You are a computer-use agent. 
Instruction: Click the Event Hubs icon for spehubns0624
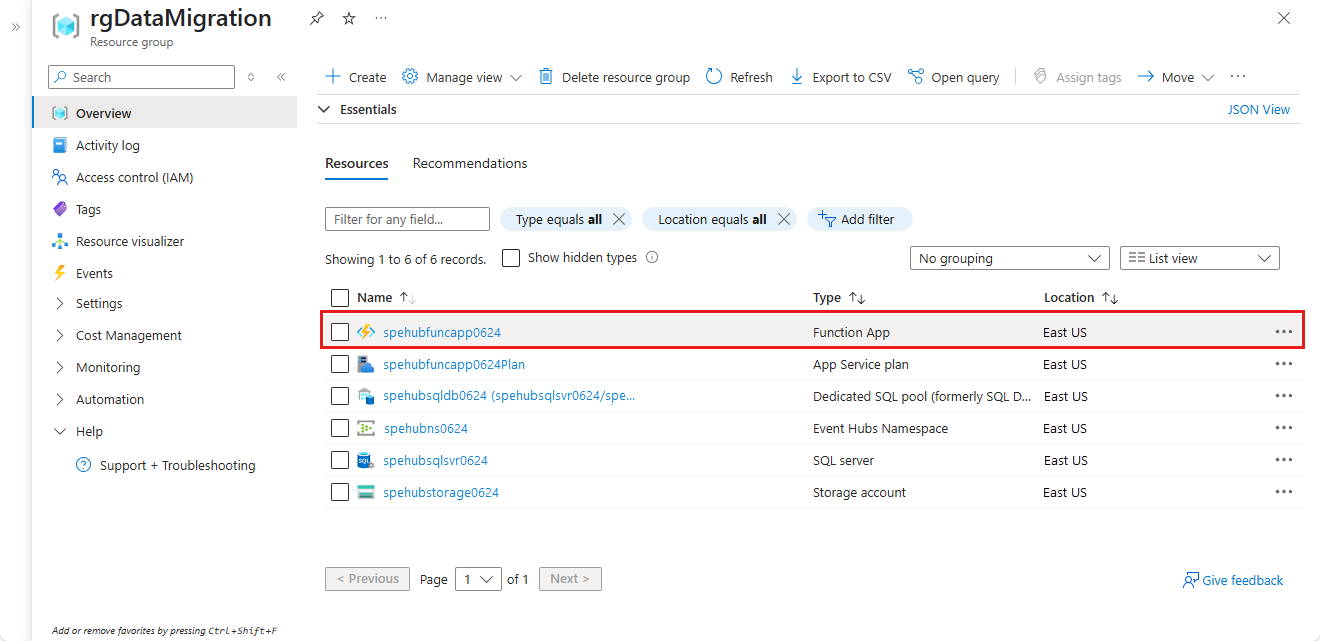pos(366,428)
